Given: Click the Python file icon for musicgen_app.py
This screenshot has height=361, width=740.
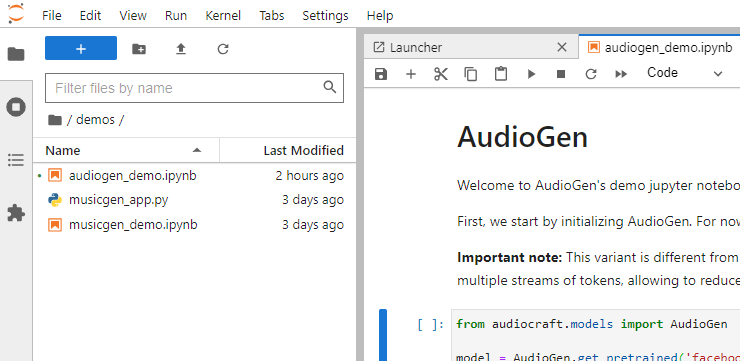Looking at the screenshot, I should [55, 200].
